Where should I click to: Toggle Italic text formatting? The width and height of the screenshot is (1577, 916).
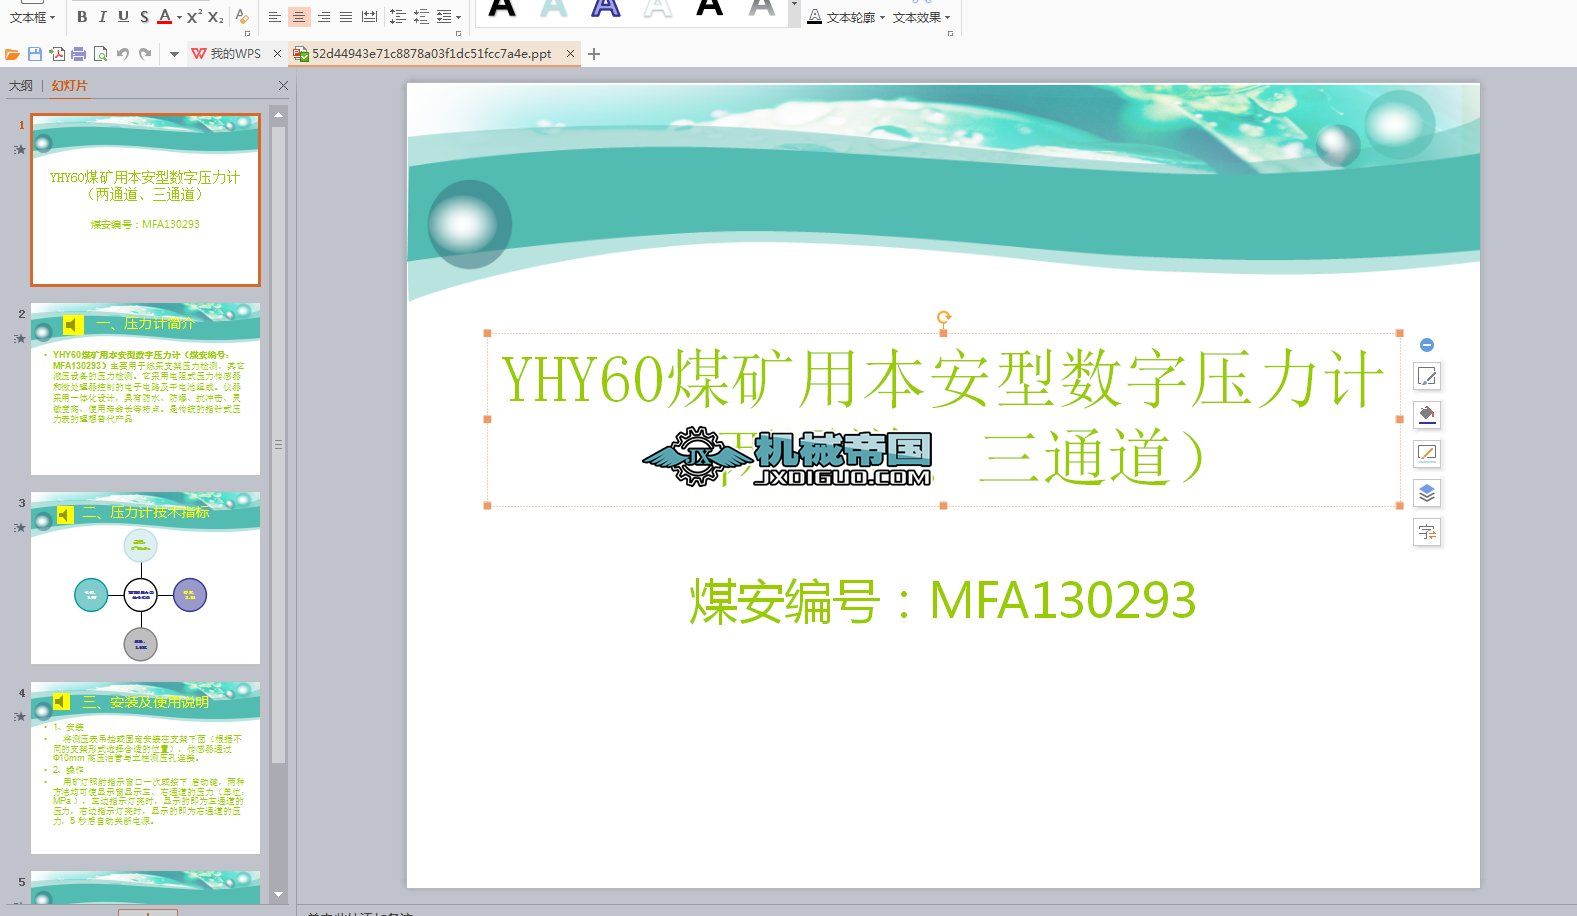pyautogui.click(x=102, y=17)
